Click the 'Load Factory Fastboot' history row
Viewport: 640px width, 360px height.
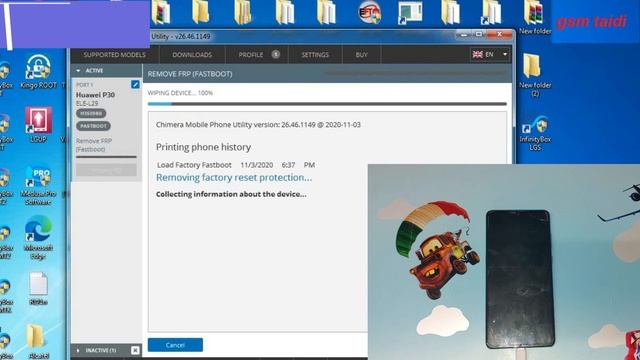coord(236,165)
